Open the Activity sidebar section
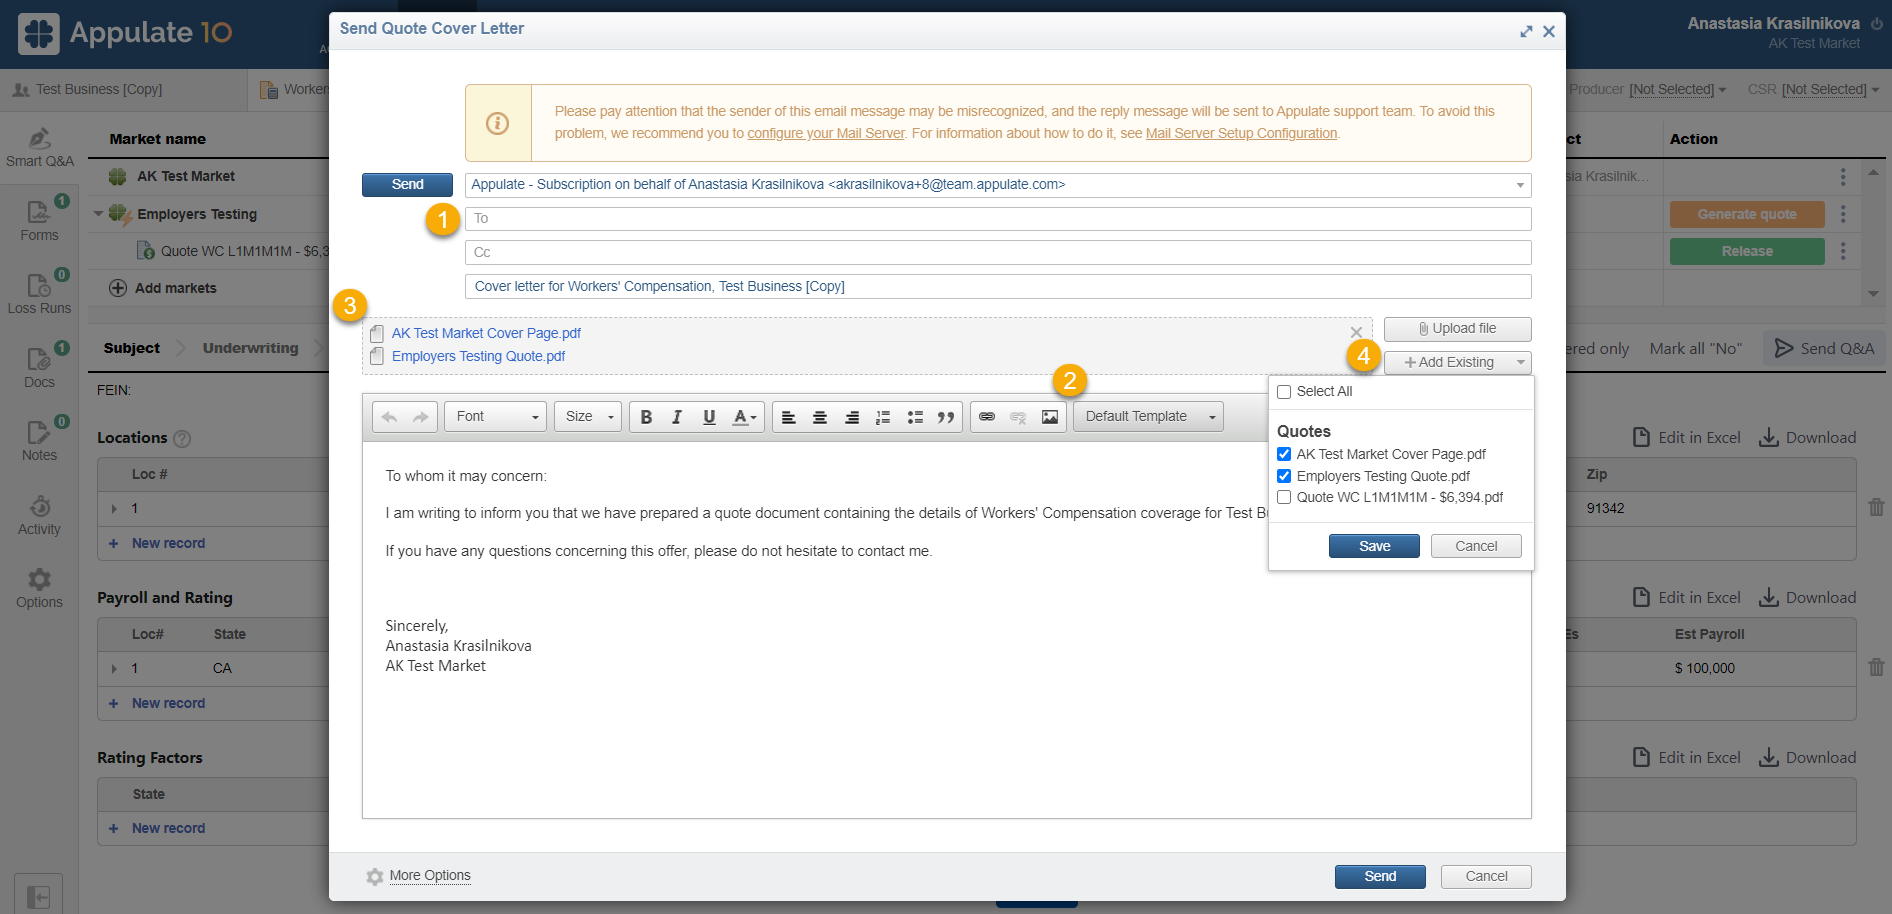This screenshot has height=914, width=1892. (x=40, y=514)
